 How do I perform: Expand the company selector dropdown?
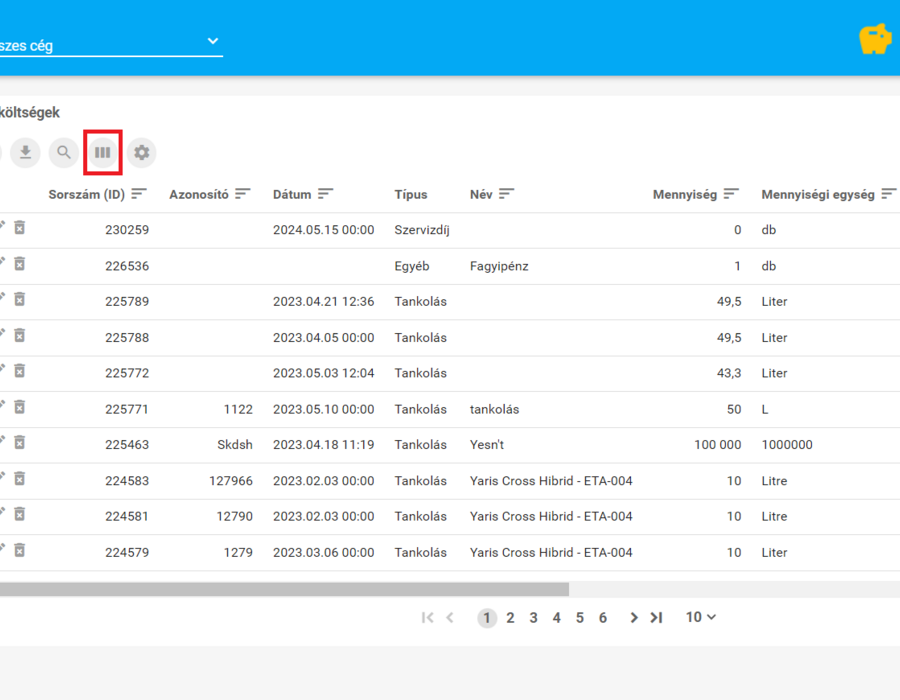213,41
